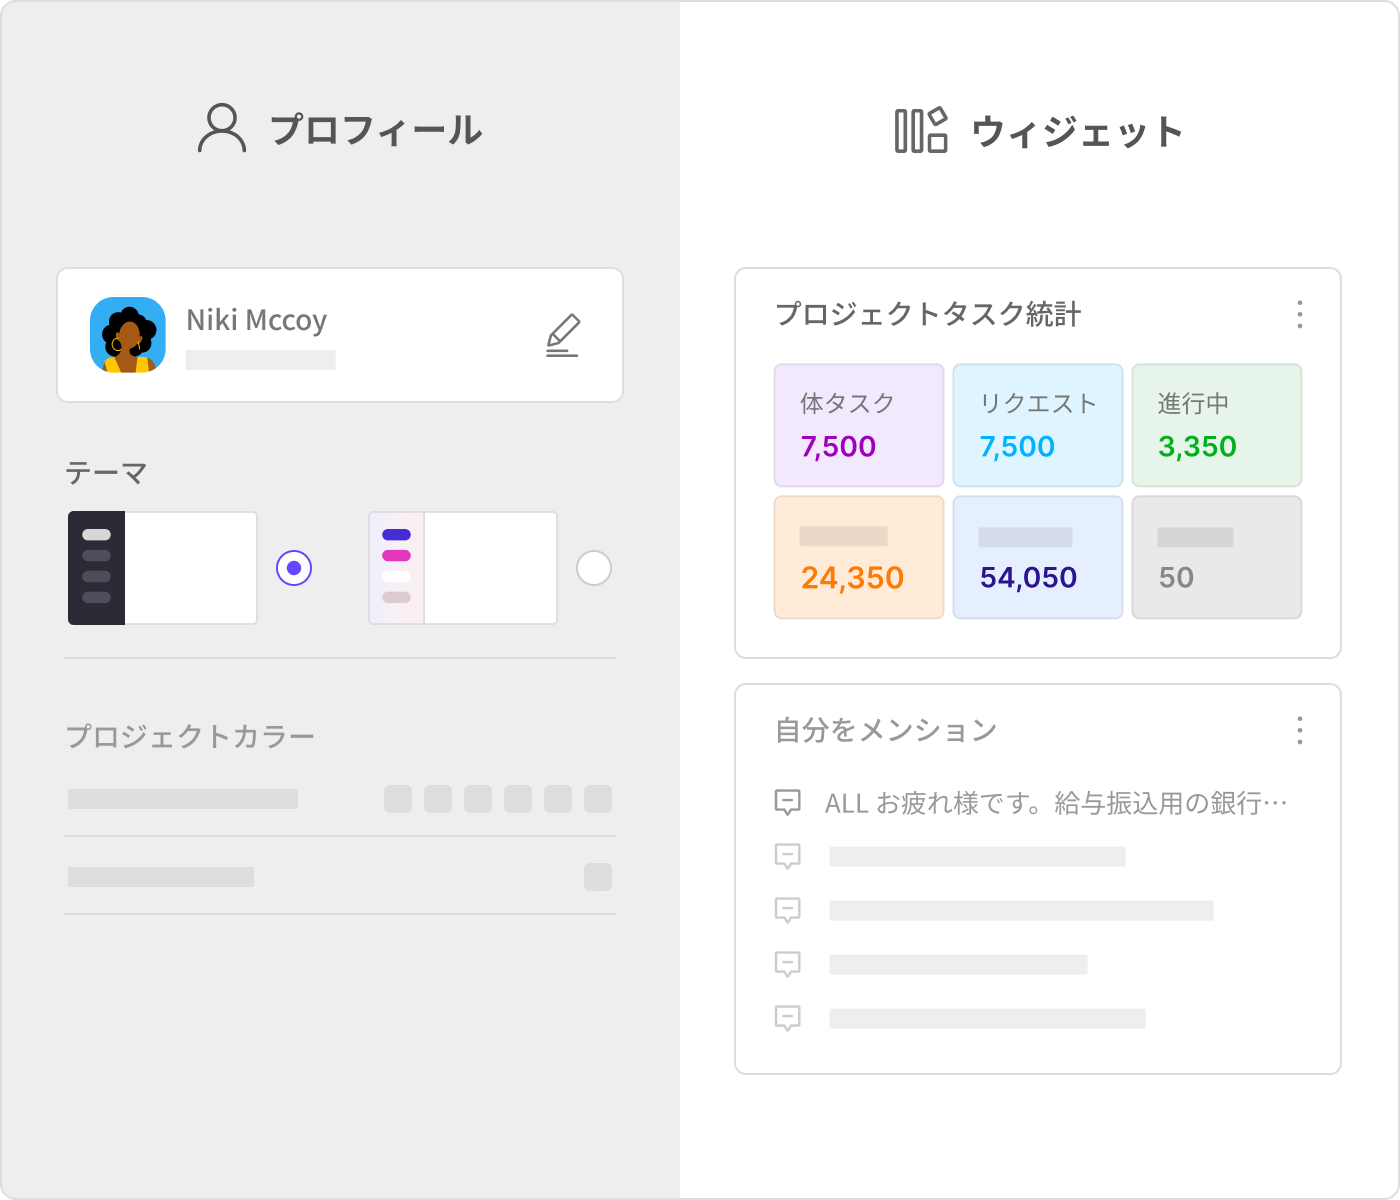Screen dimensions: 1400x1200
Task: Switch to the ウィジェット tab
Action: point(1040,131)
